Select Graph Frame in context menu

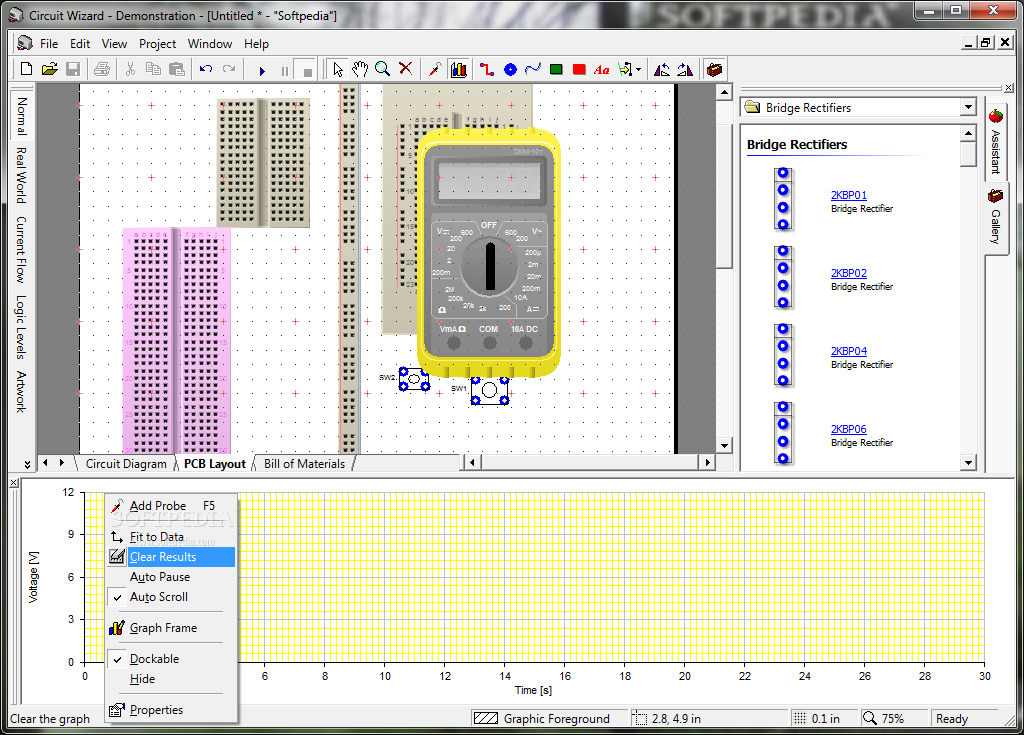pyautogui.click(x=171, y=628)
